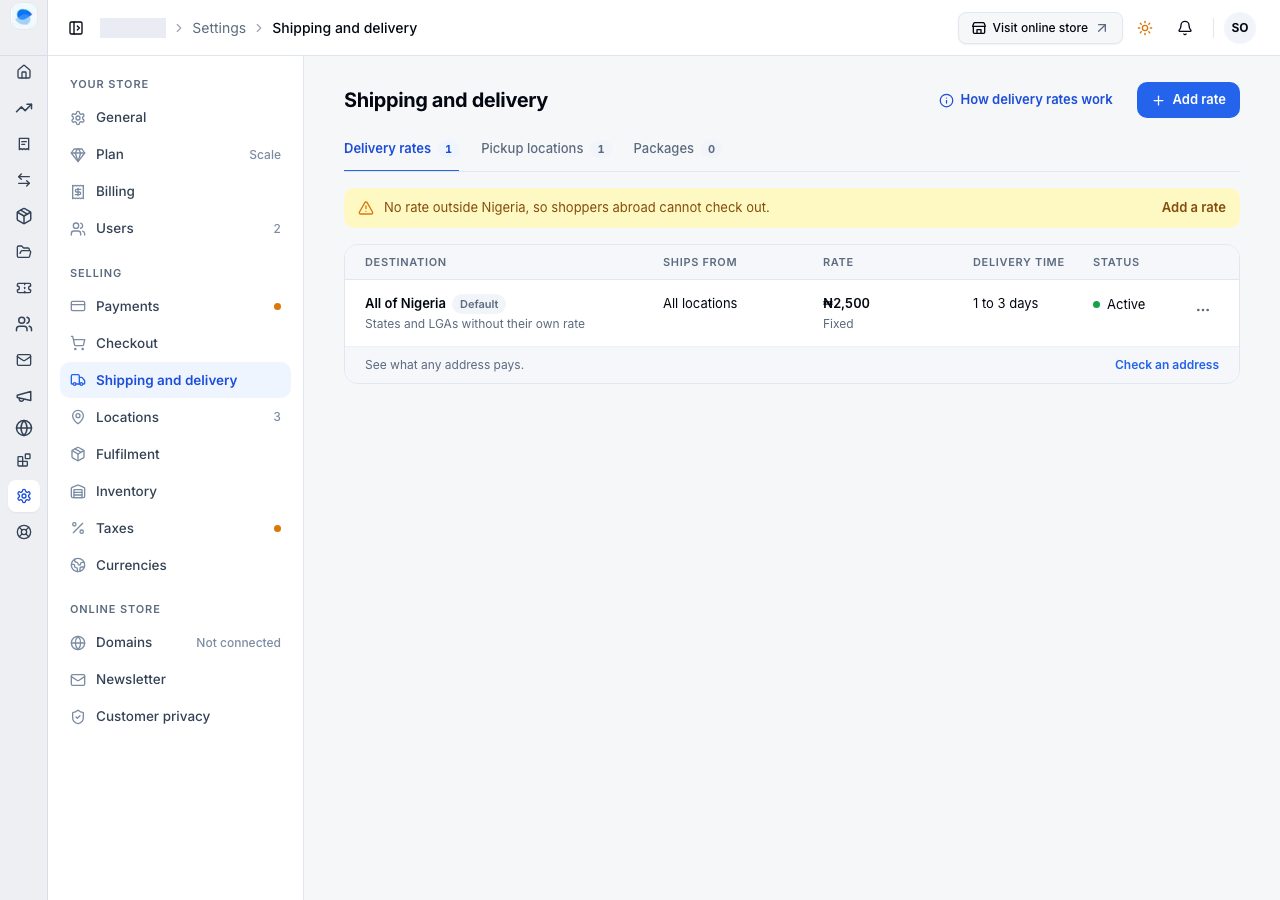The image size is (1280, 900).
Task: Open the home icon in the left rail
Action: [24, 72]
